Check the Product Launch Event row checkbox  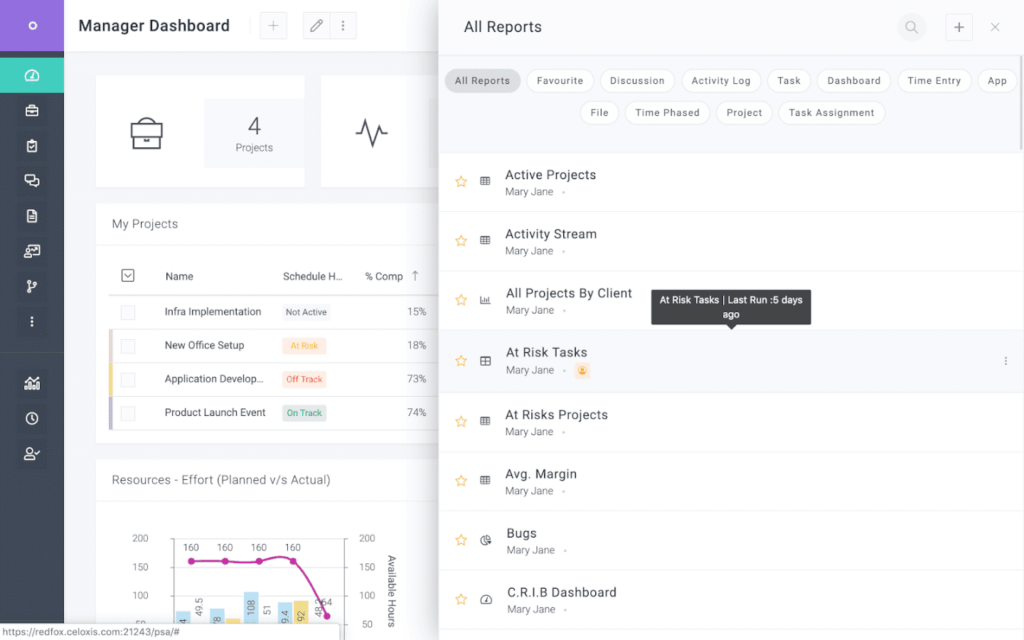point(128,413)
